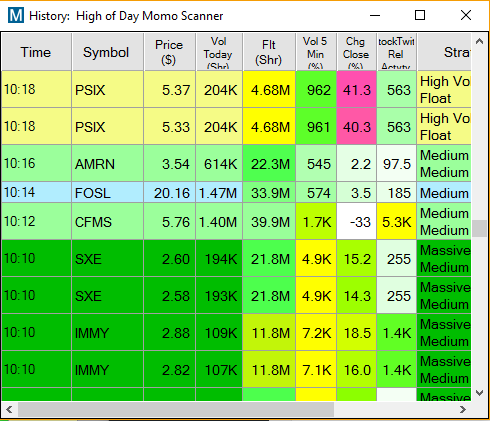490x421 pixels.
Task: Click the 1.7K Vol 5 Min cell
Action: [316, 222]
